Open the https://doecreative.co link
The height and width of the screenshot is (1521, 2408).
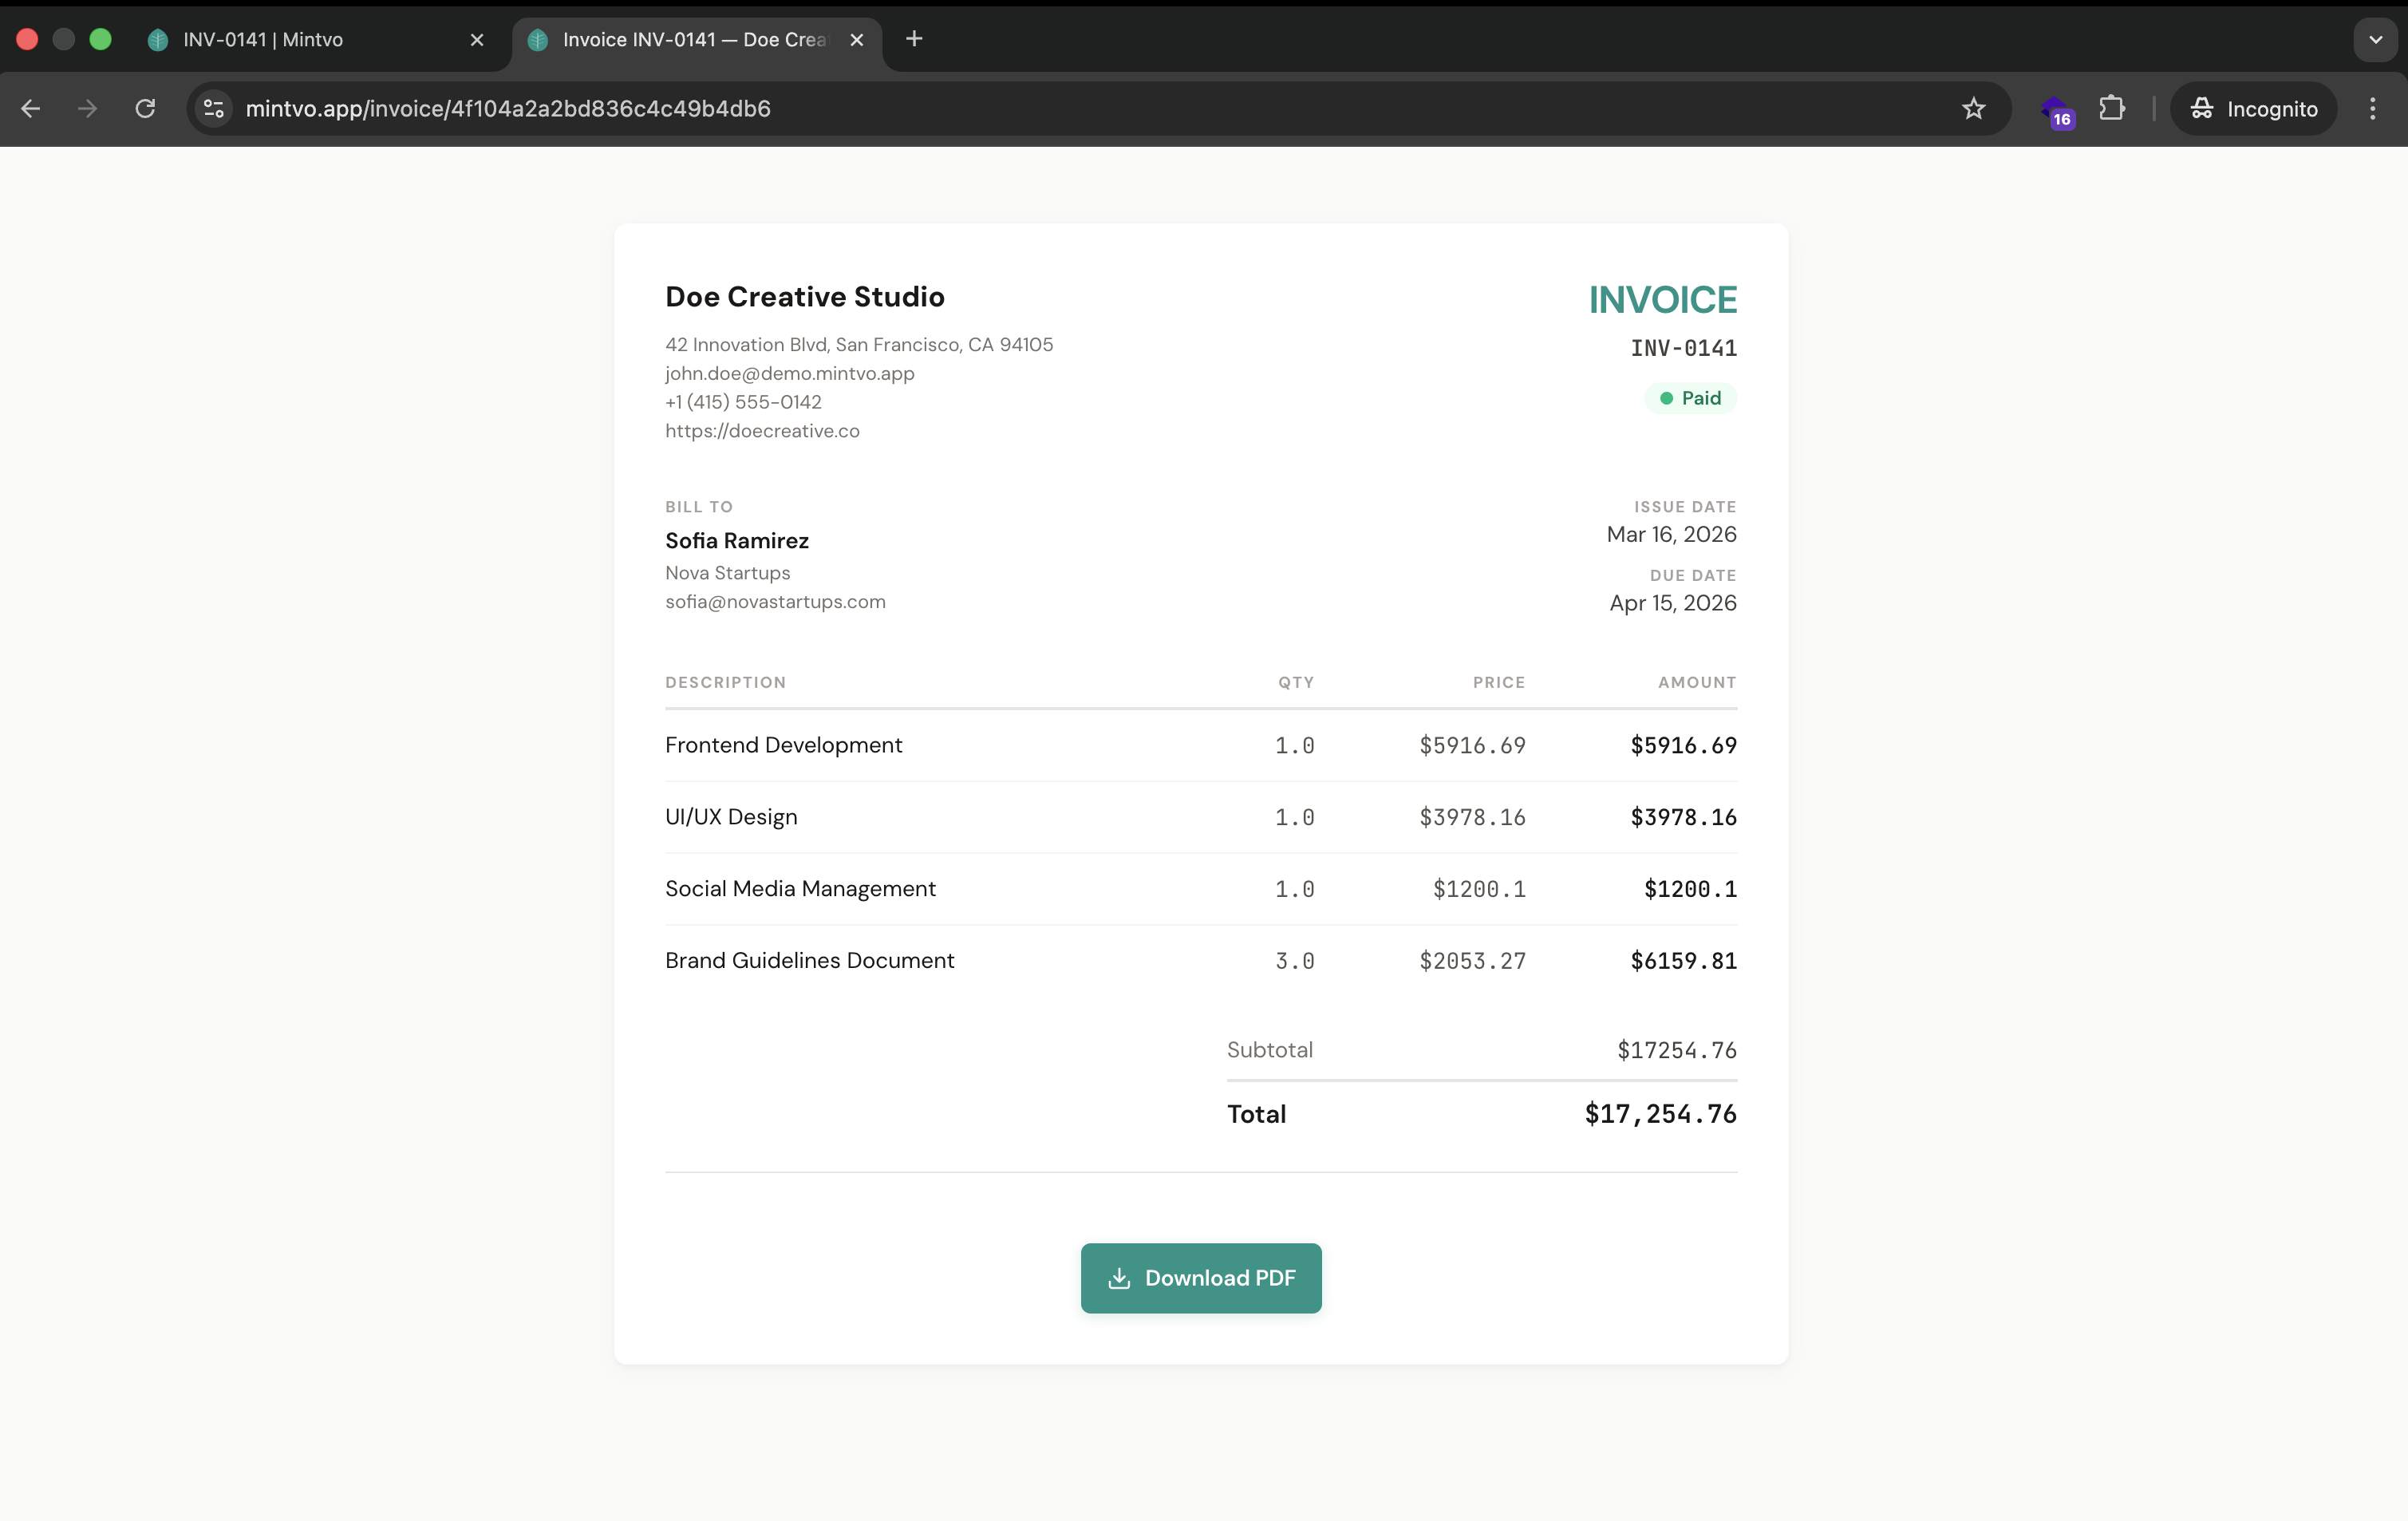tap(762, 431)
